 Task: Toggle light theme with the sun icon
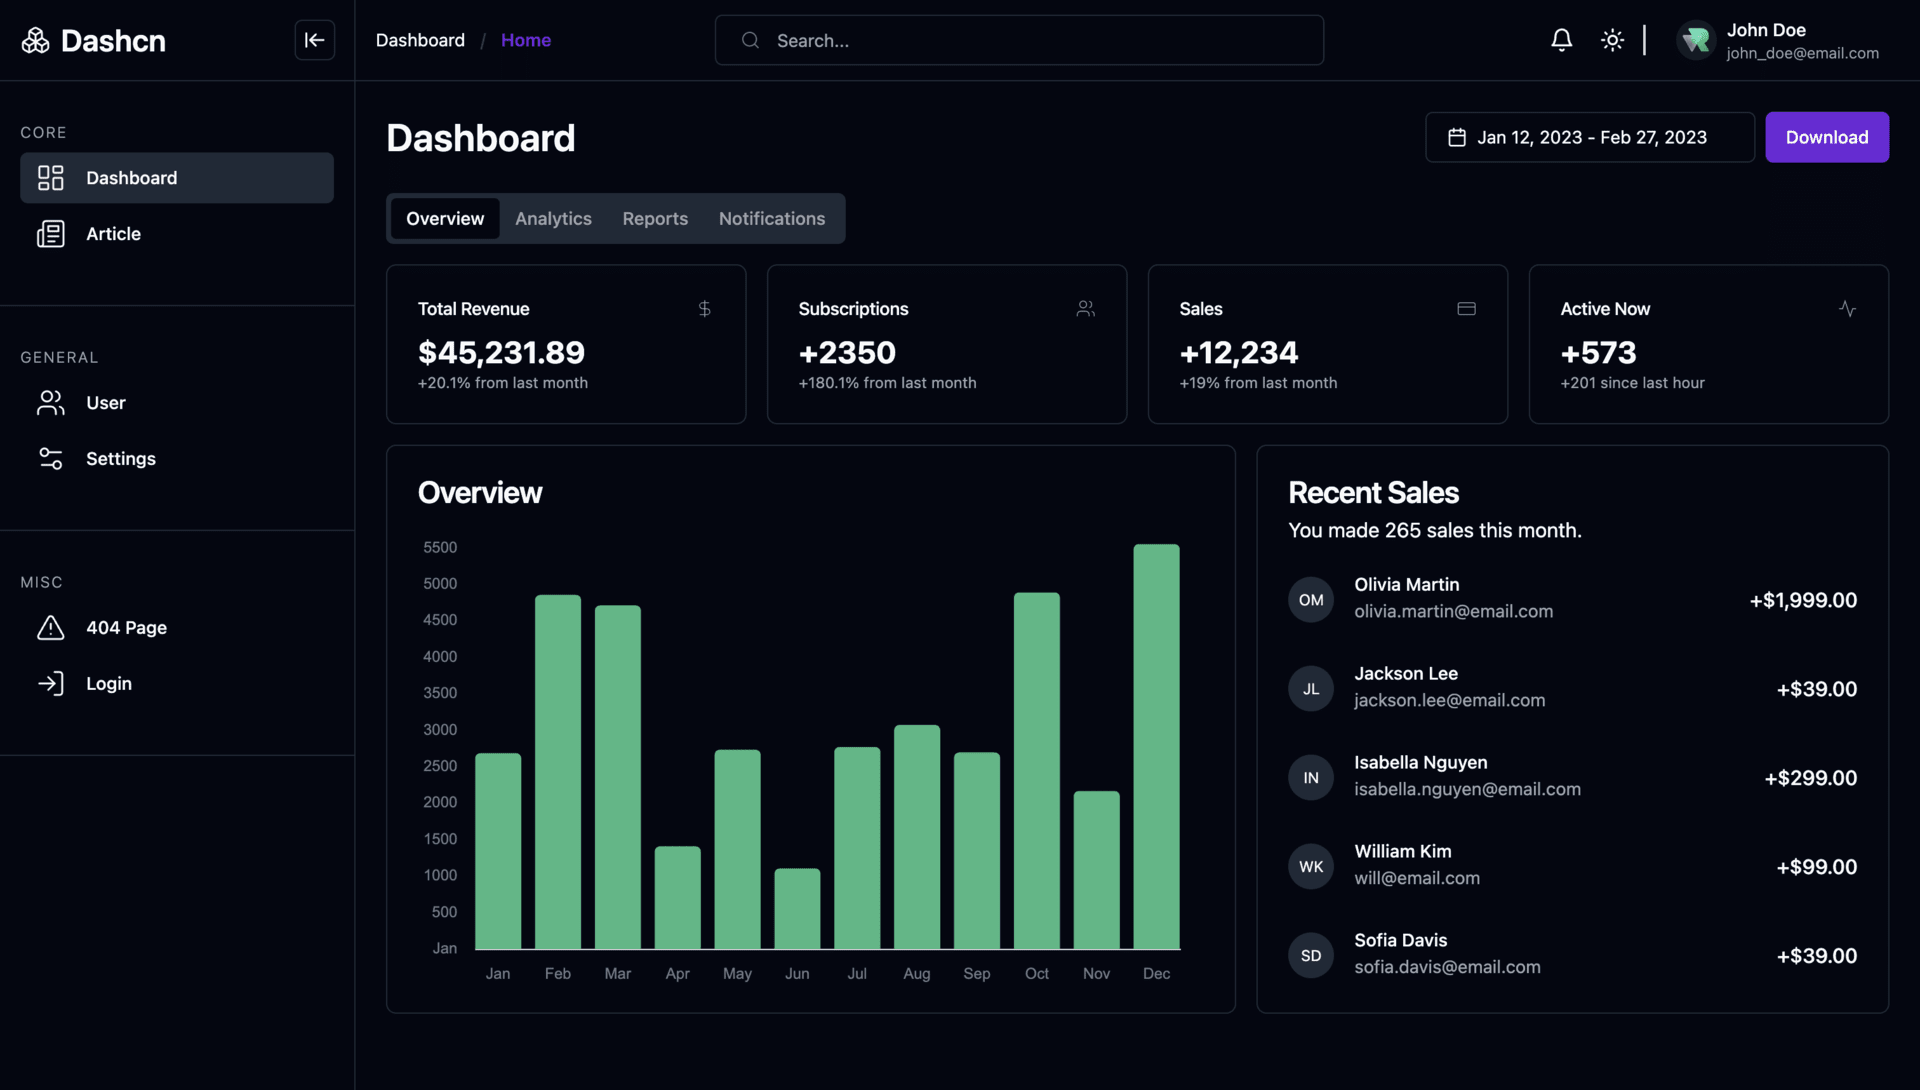coord(1612,40)
